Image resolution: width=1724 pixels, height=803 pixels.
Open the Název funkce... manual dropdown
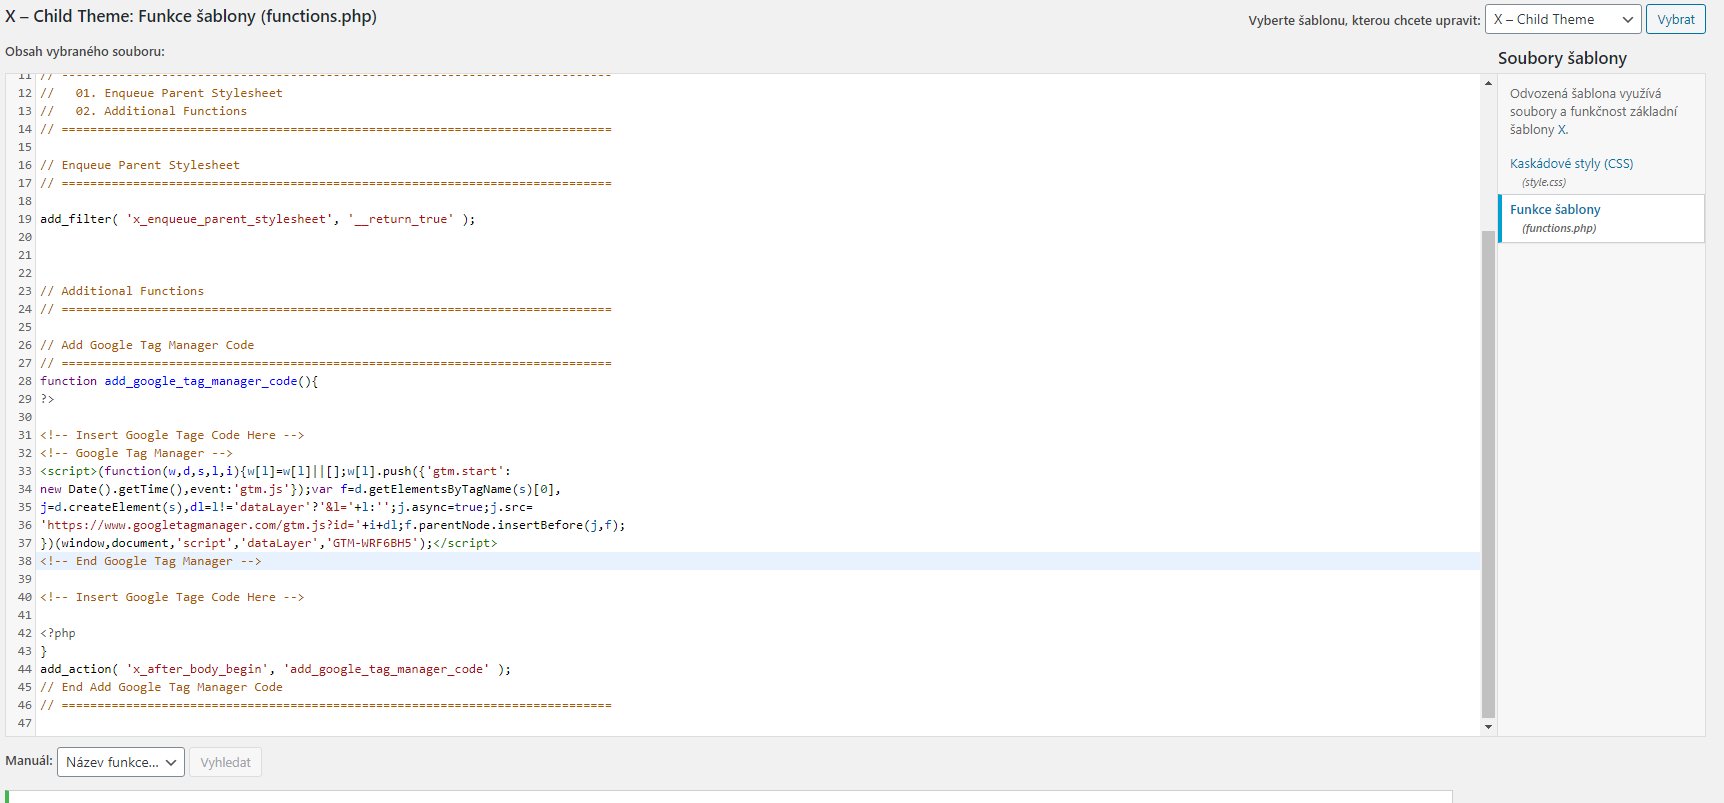121,762
